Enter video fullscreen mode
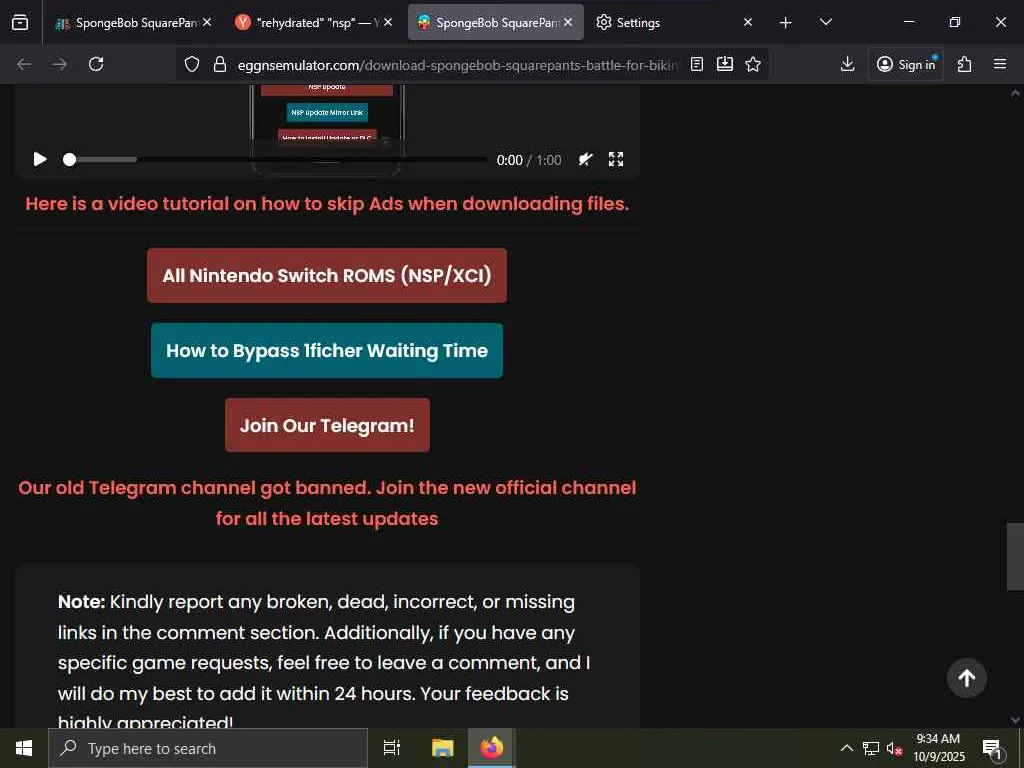This screenshot has height=768, width=1024. 616,159
